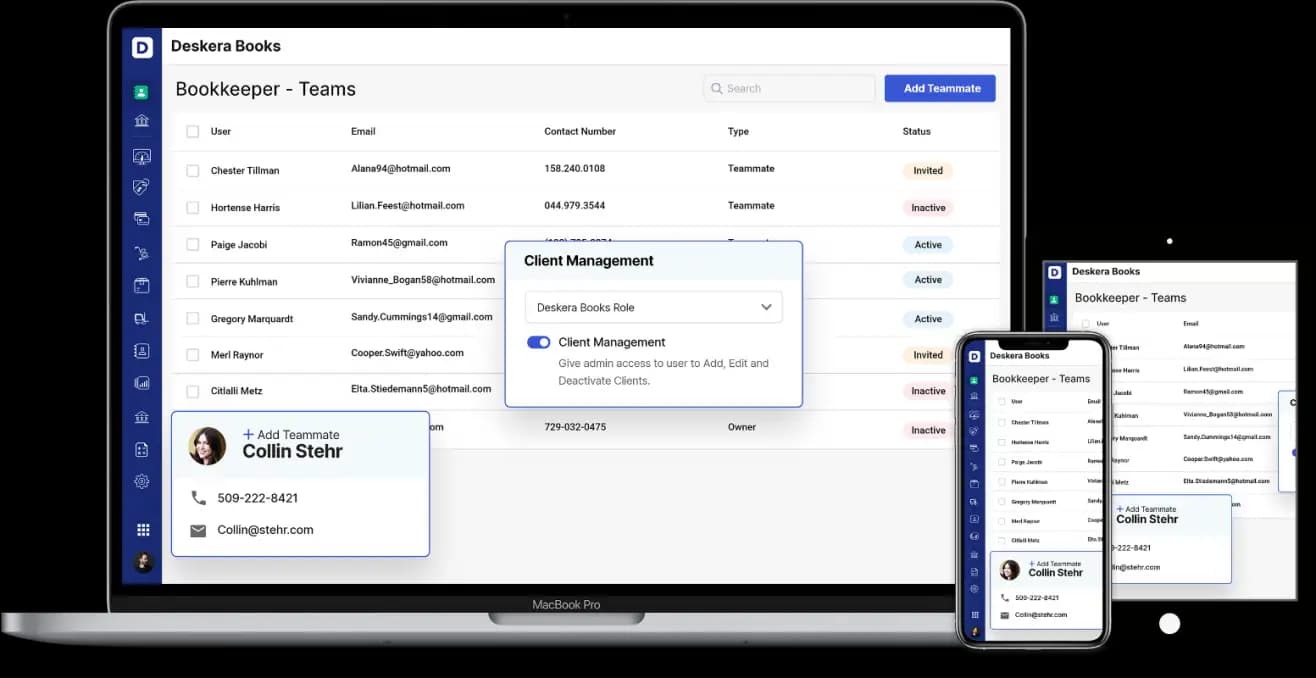
Task: Click the email Sandy.Cummings14@gmail.com
Action: 421,317
